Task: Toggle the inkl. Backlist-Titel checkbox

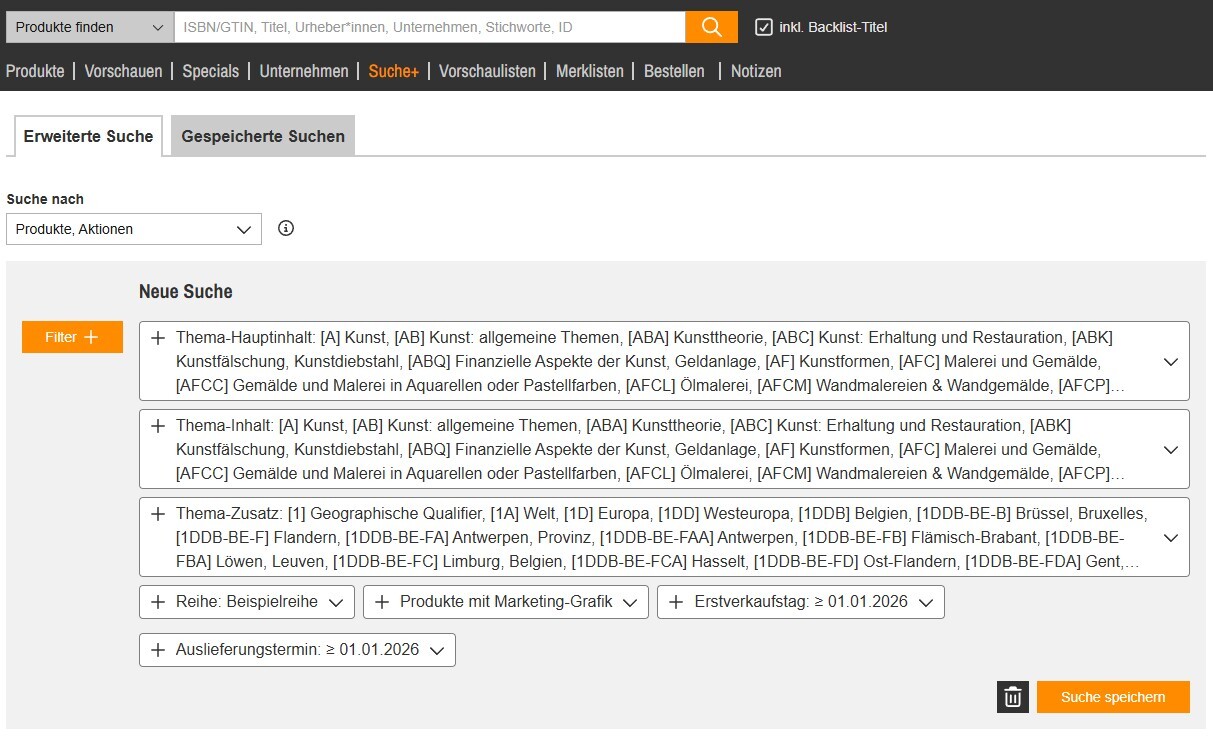Action: (x=764, y=27)
